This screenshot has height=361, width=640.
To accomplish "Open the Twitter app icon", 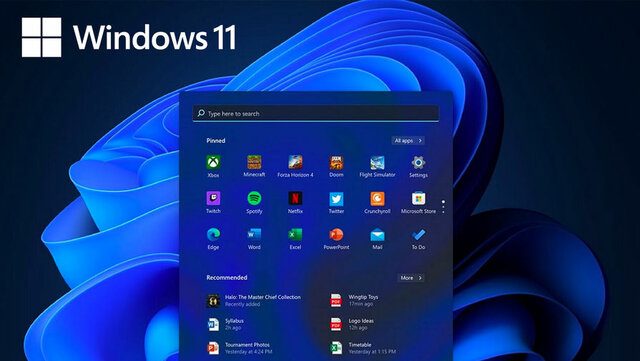I will coord(336,198).
